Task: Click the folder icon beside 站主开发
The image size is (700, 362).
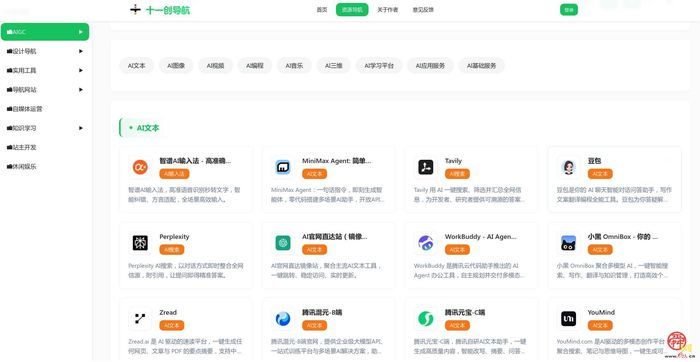Action: (x=9, y=147)
